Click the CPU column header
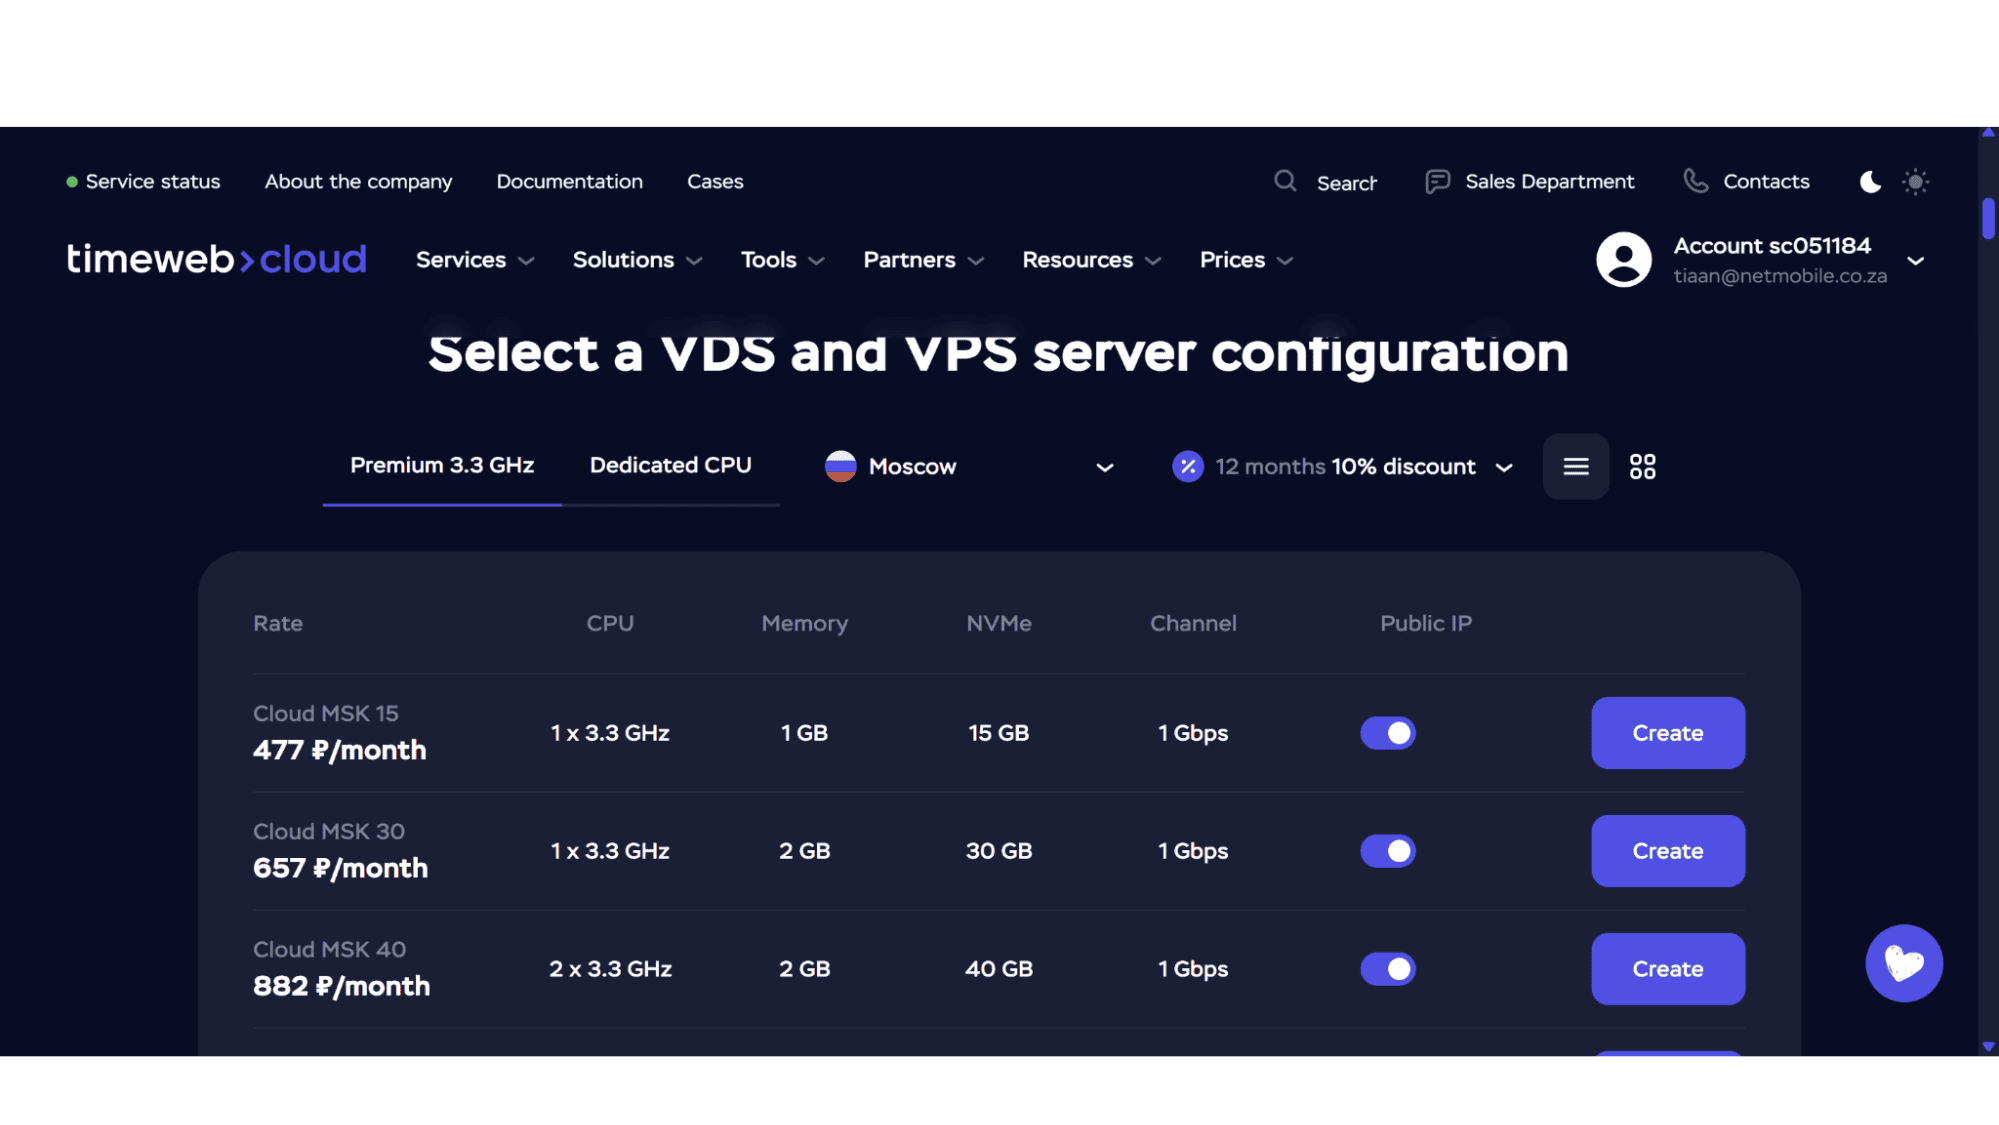This screenshot has height=1125, width=1999. tap(610, 623)
